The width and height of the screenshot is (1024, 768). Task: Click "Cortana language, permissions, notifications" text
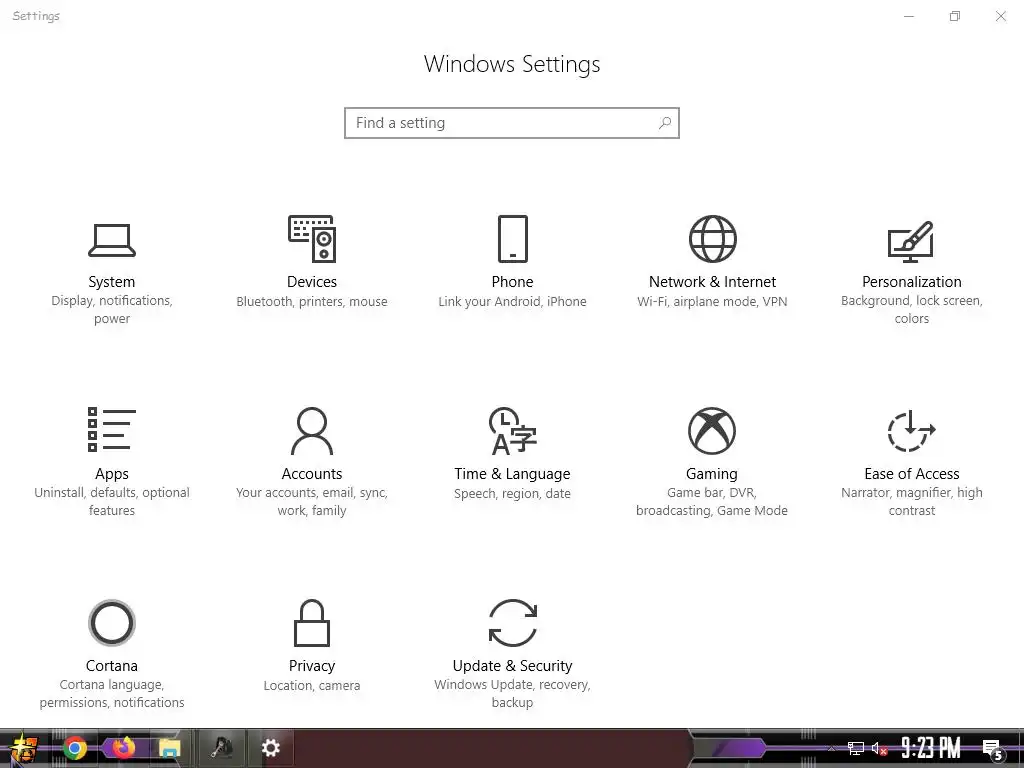[x=112, y=694]
